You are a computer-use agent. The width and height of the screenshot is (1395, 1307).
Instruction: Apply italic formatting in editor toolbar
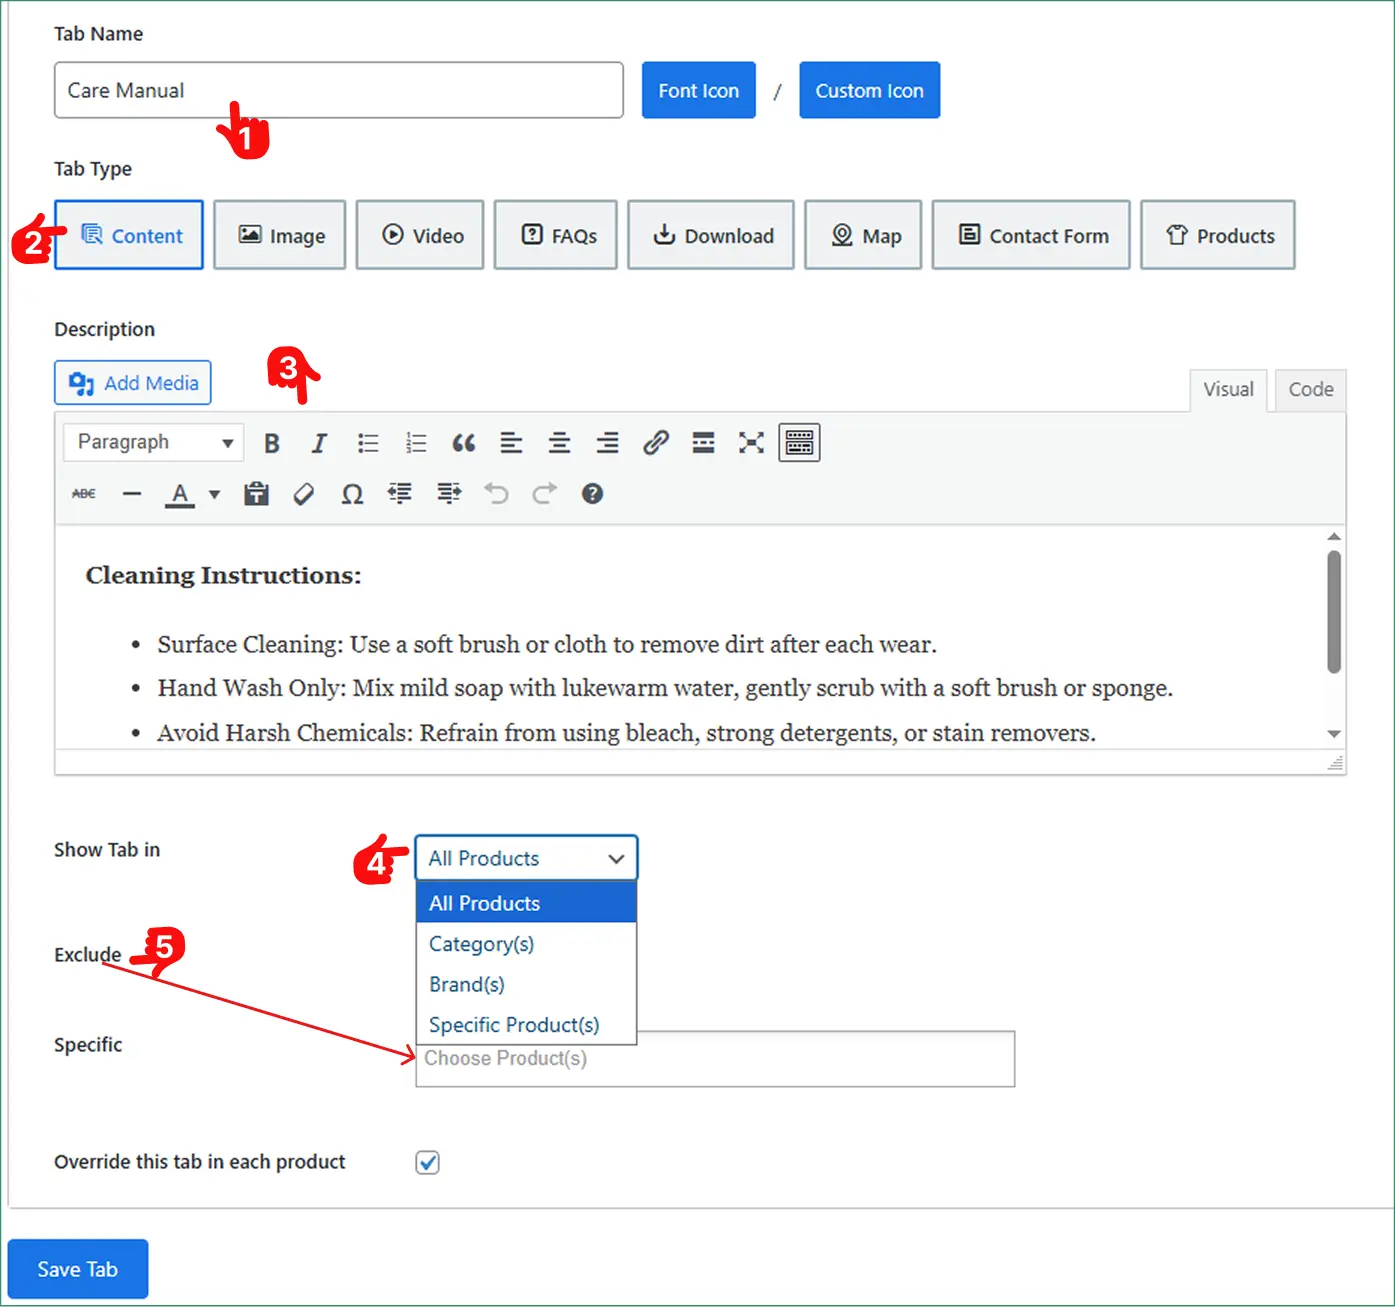coord(319,443)
